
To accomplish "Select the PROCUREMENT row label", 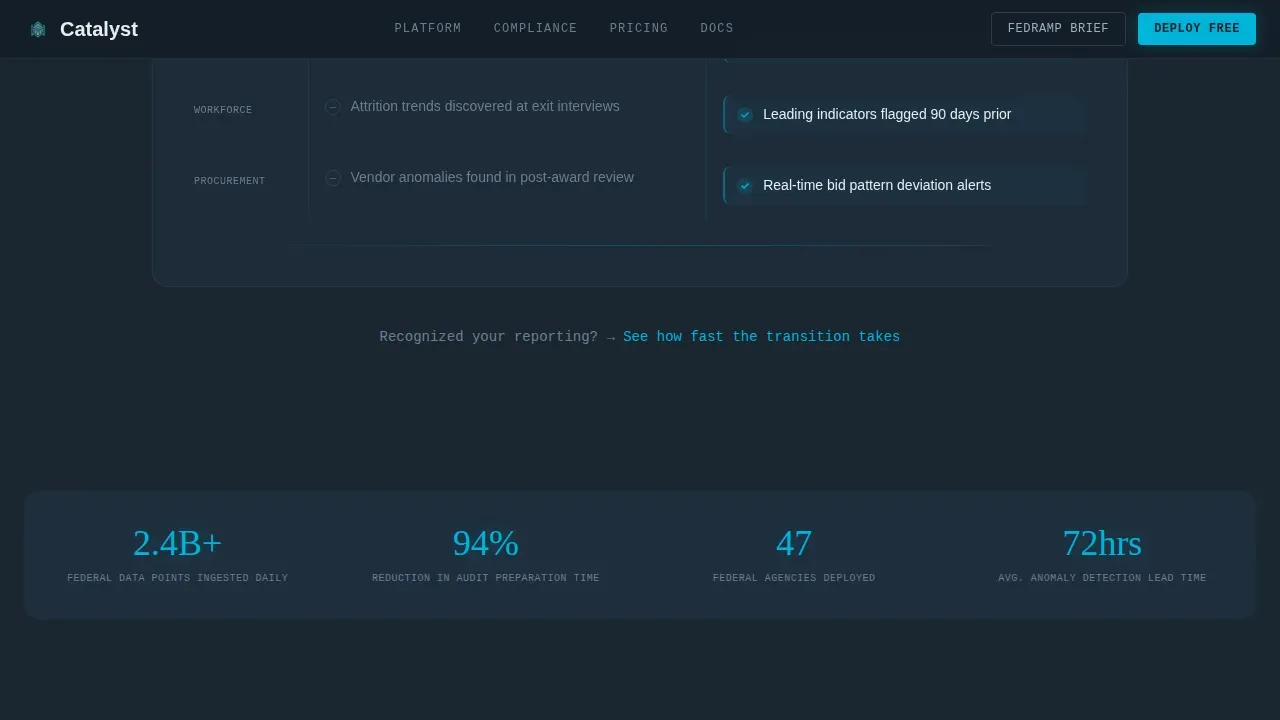I will [229, 181].
